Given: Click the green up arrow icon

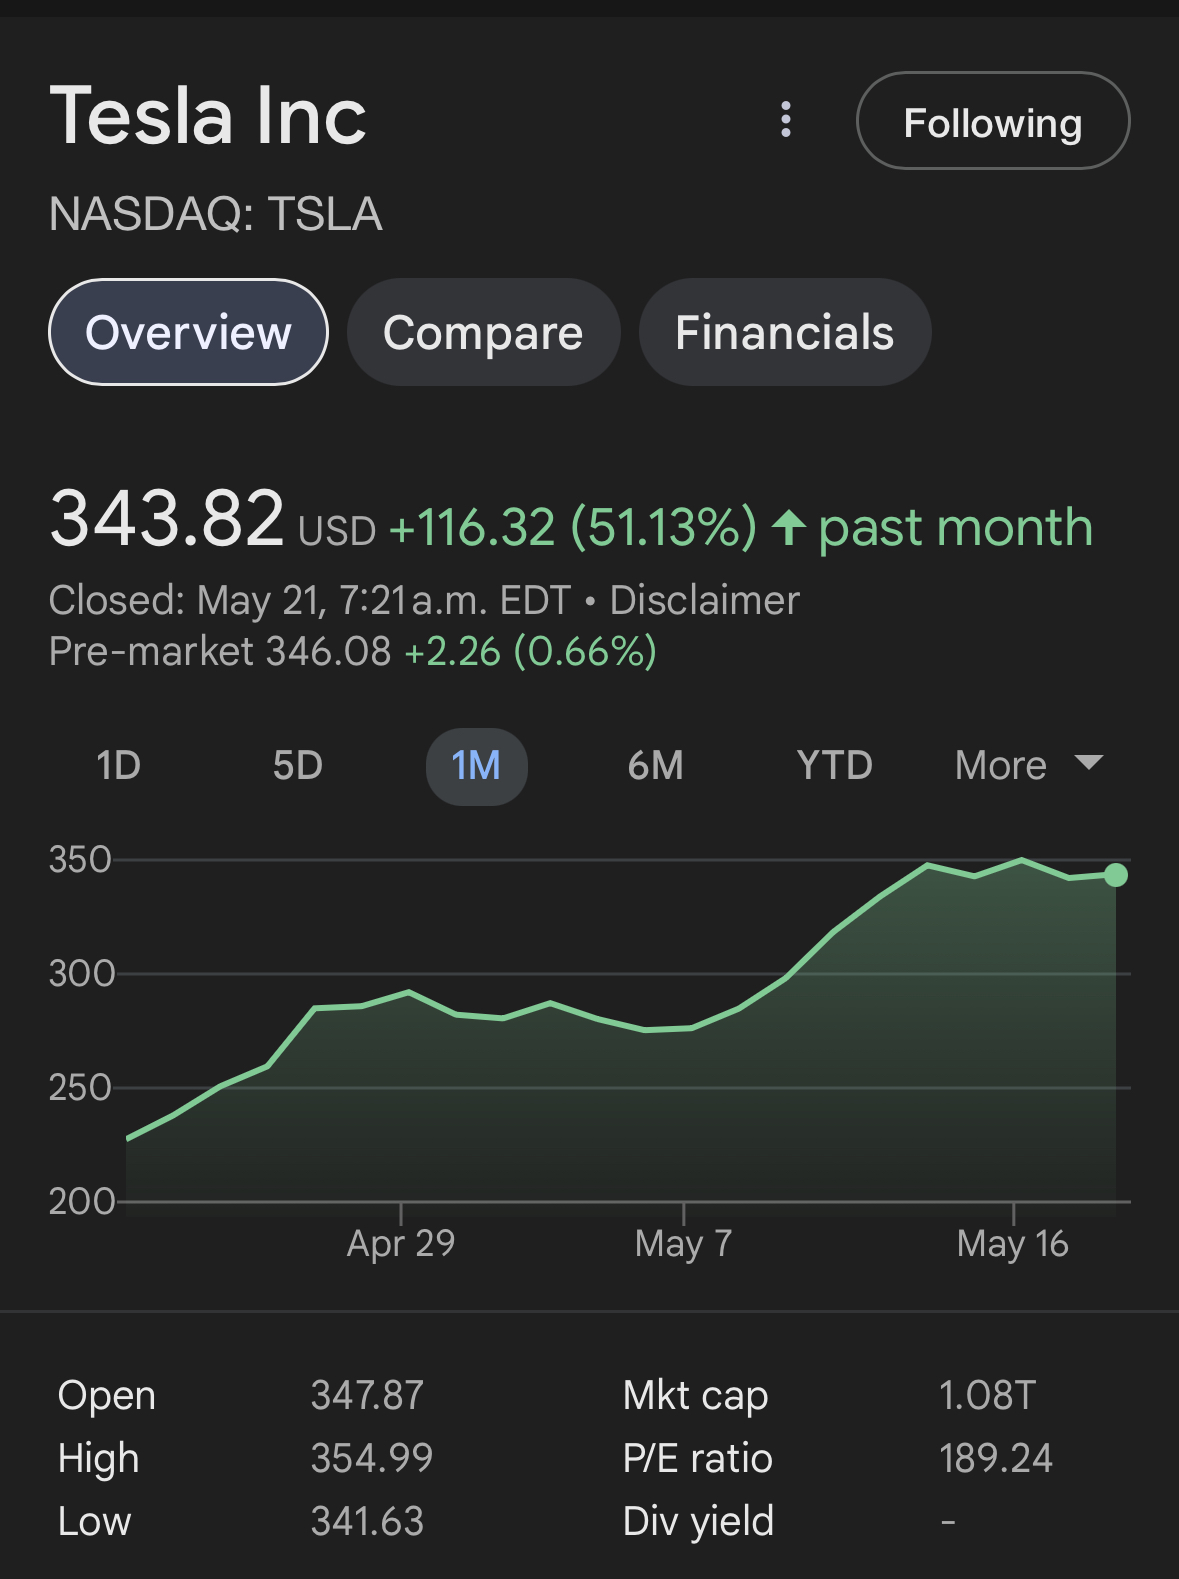Looking at the screenshot, I should [x=789, y=527].
